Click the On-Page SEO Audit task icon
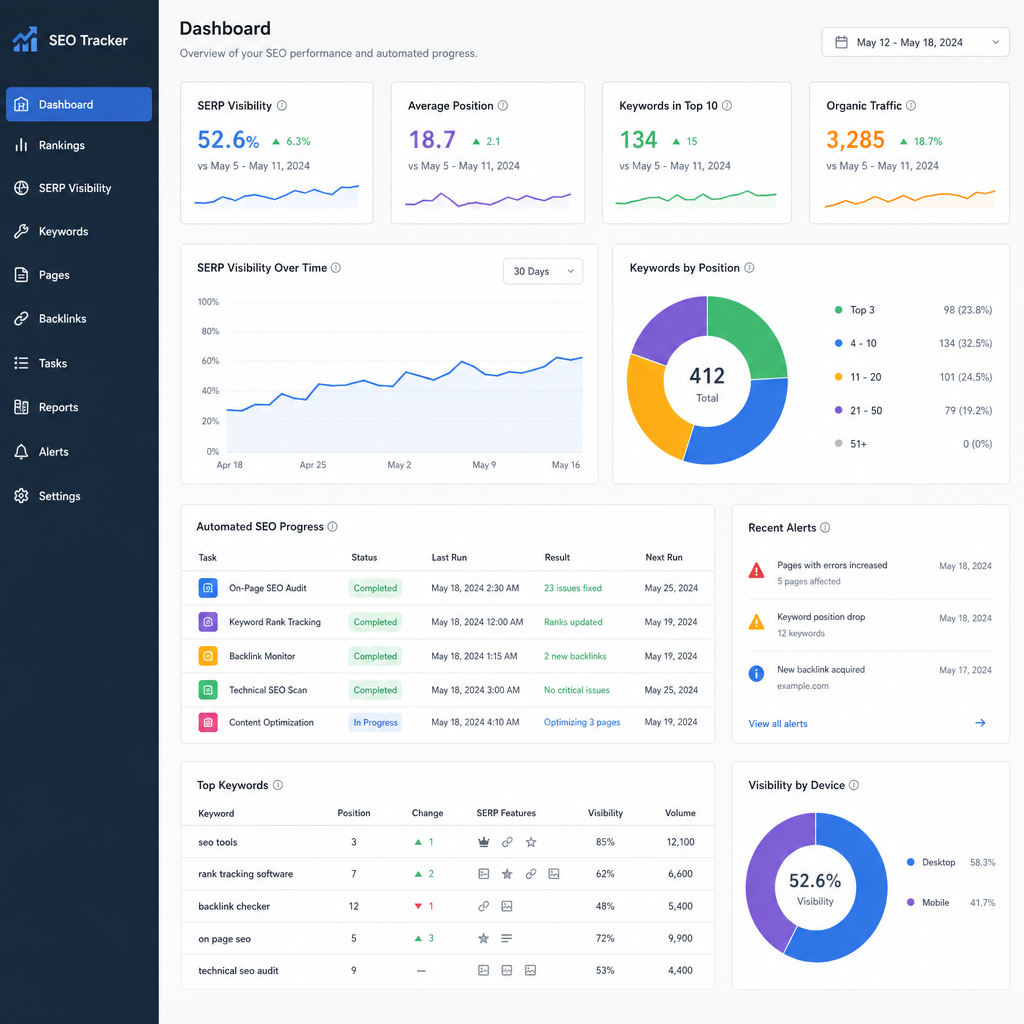Viewport: 1024px width, 1024px height. tap(208, 588)
